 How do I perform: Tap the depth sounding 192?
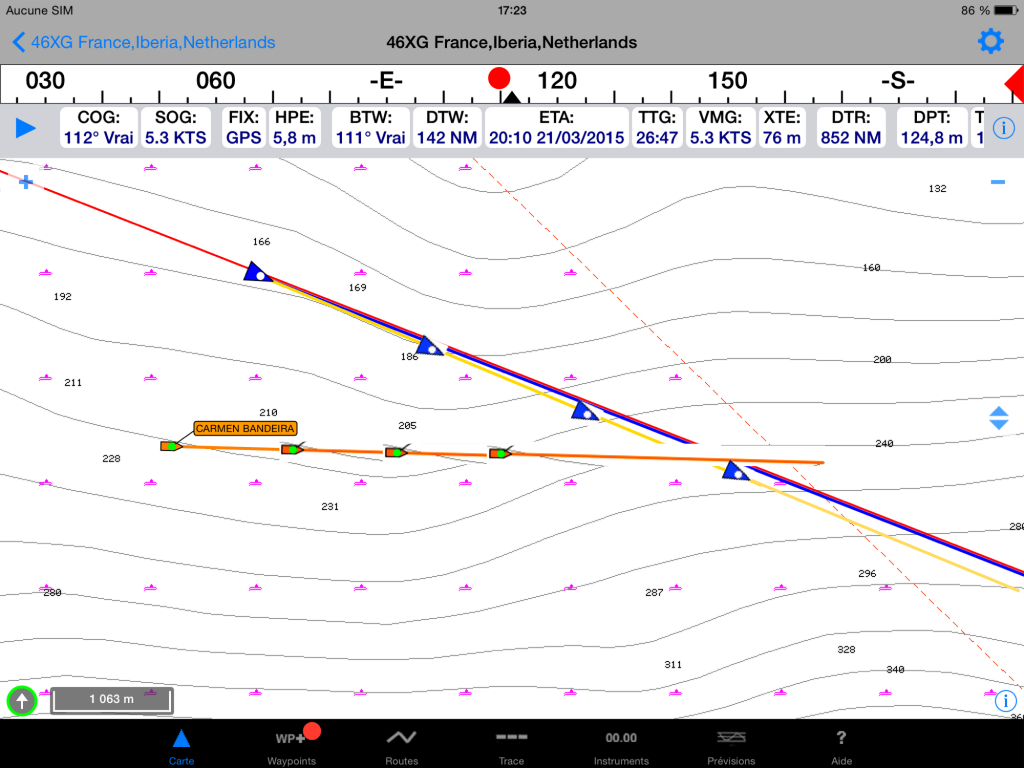[x=62, y=296]
